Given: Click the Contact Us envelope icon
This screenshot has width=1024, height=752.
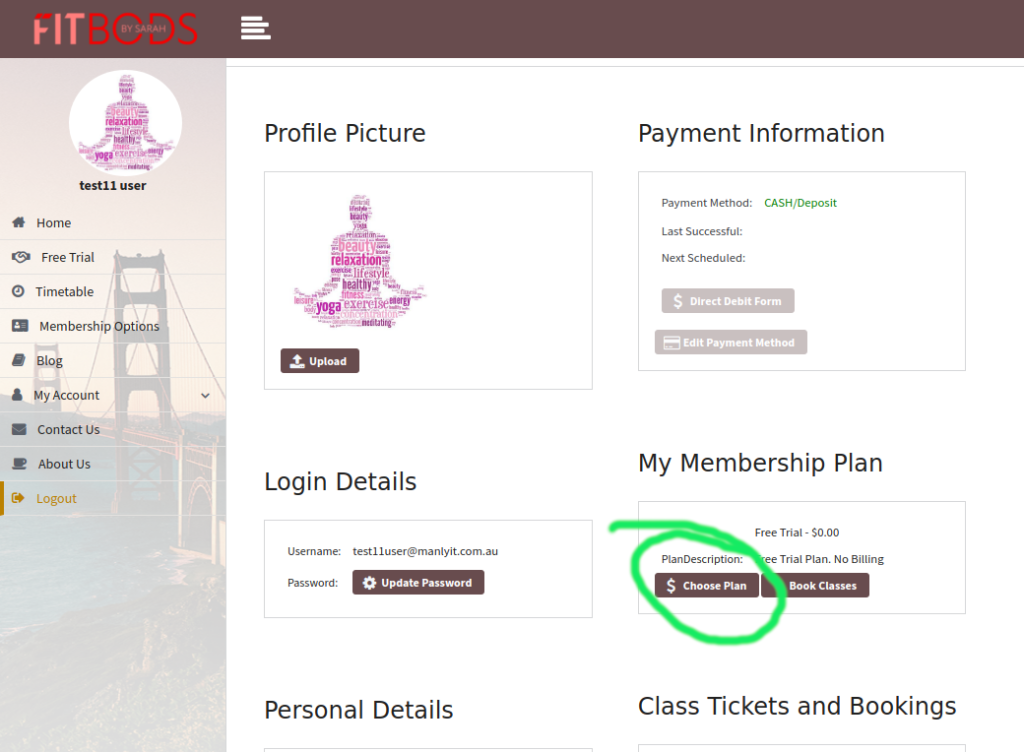Looking at the screenshot, I should pyautogui.click(x=19, y=430).
